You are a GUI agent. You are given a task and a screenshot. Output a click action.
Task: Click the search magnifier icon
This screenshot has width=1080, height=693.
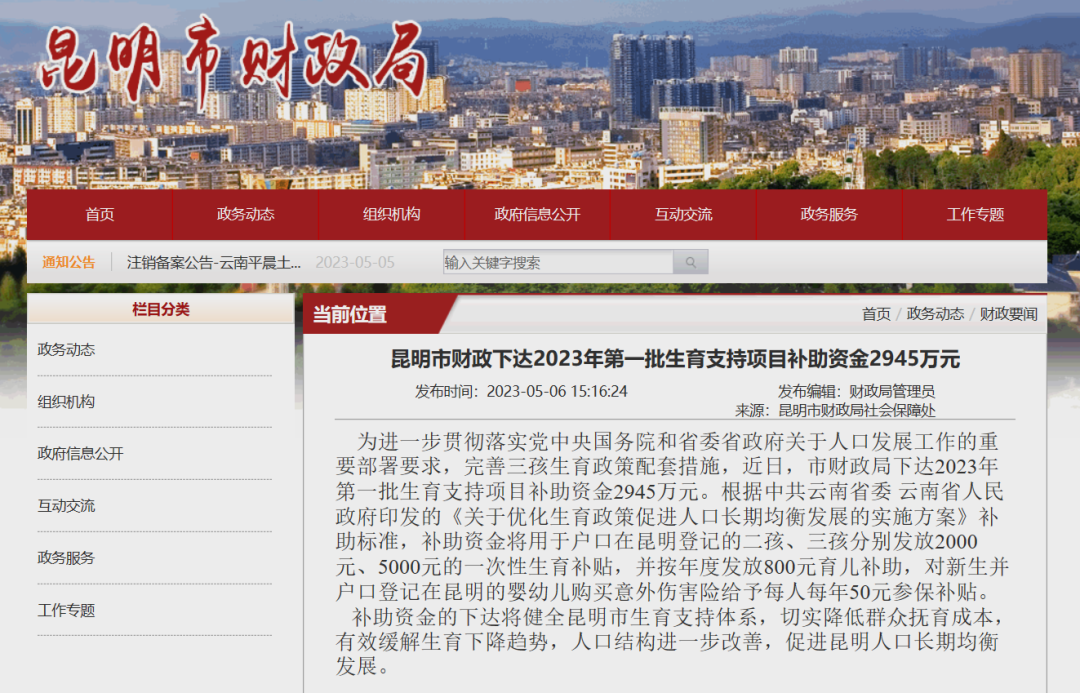pos(690,261)
